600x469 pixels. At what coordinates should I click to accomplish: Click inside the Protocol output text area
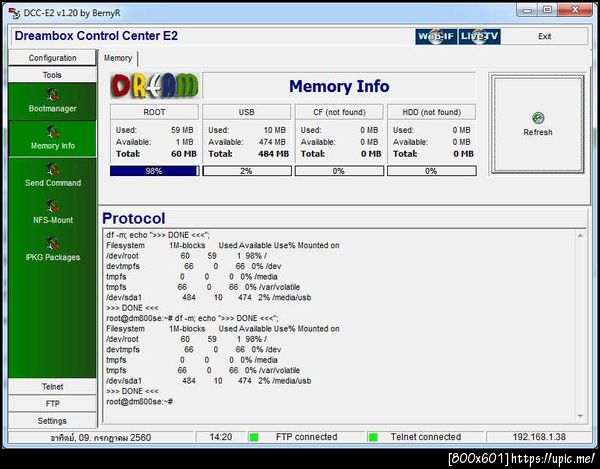339,326
